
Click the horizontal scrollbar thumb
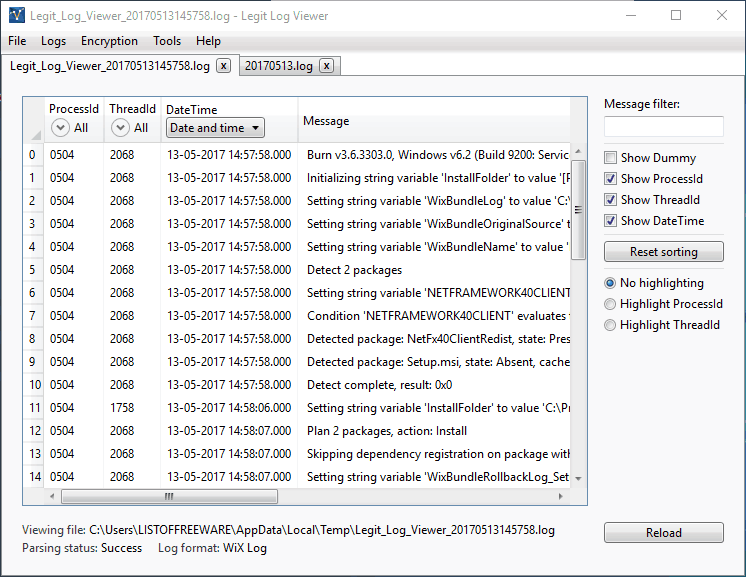click(x=169, y=496)
